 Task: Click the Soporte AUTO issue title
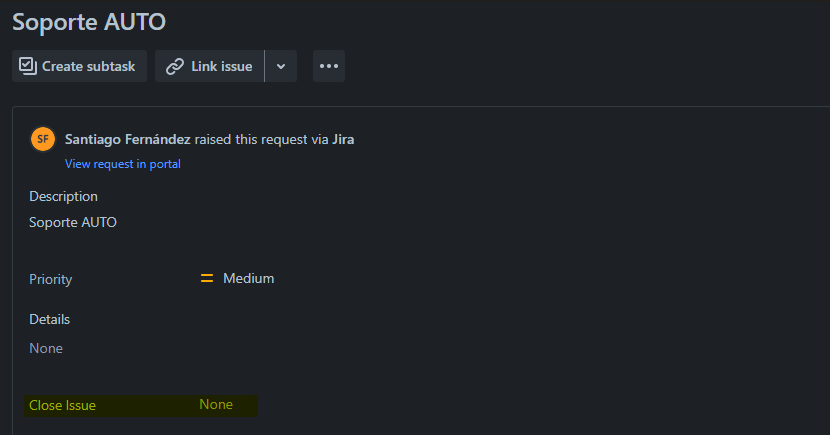[x=89, y=22]
